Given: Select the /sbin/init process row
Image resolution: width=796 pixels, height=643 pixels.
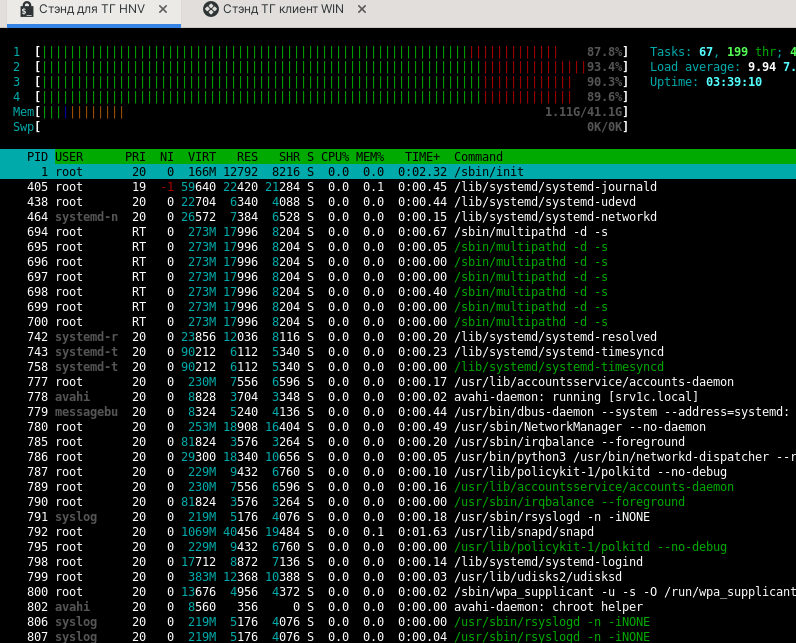Looking at the screenshot, I should coord(400,172).
